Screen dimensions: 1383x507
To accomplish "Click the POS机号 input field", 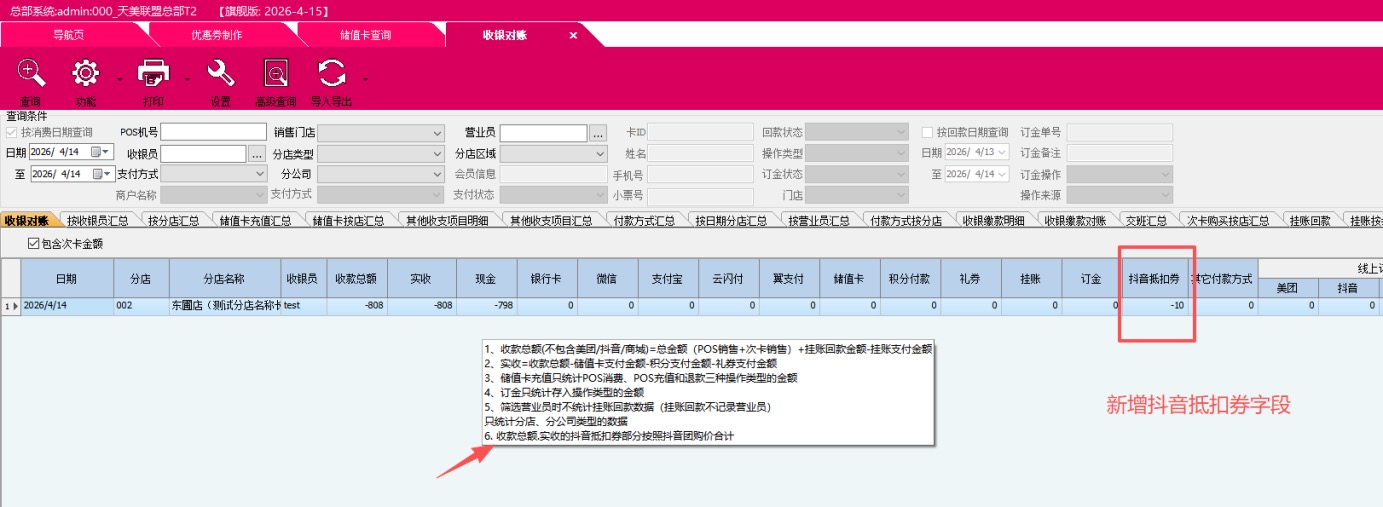I will (x=214, y=133).
